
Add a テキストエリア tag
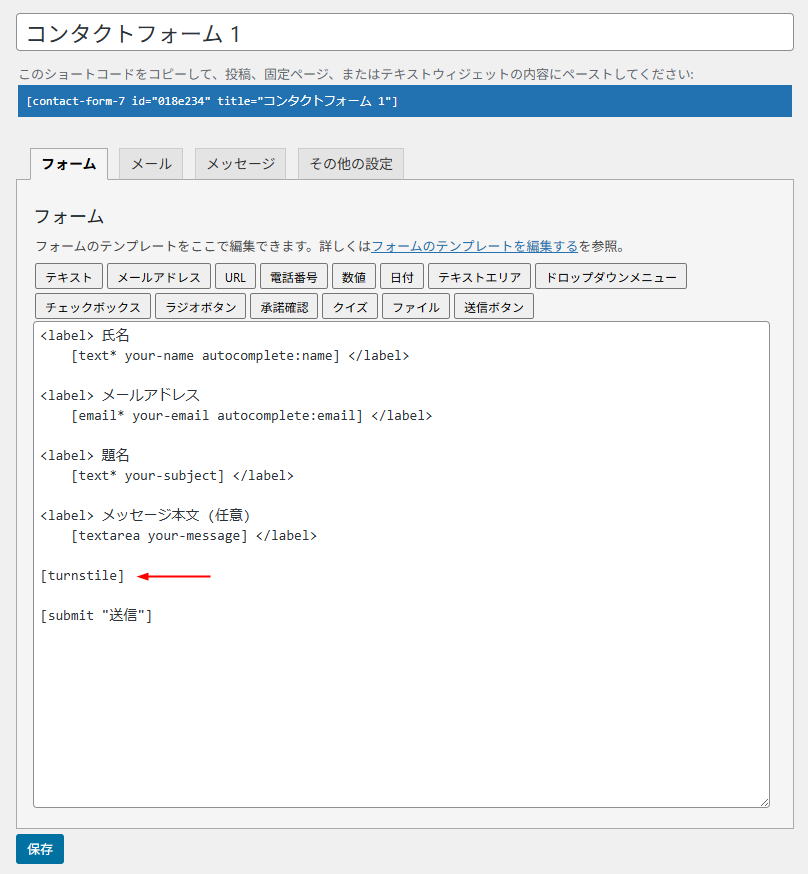coord(479,276)
